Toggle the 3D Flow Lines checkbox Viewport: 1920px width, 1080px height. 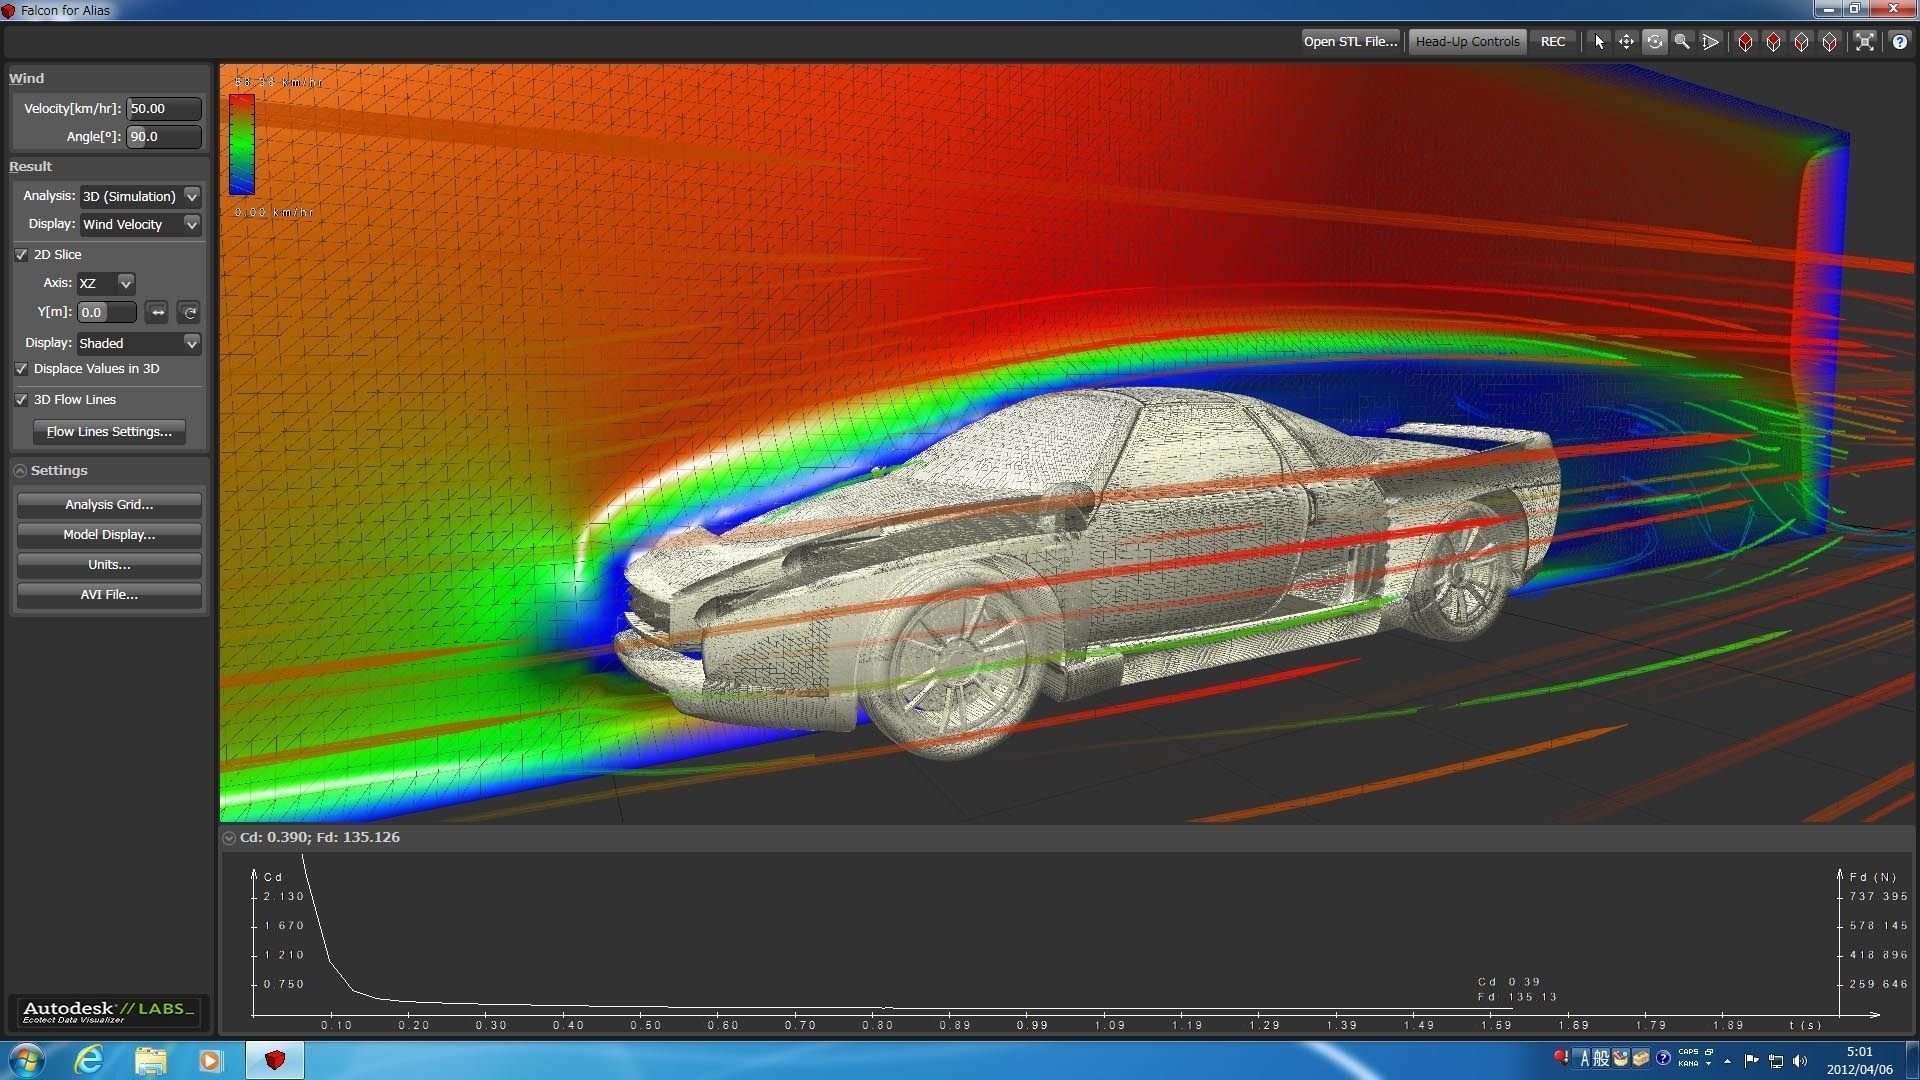point(21,400)
